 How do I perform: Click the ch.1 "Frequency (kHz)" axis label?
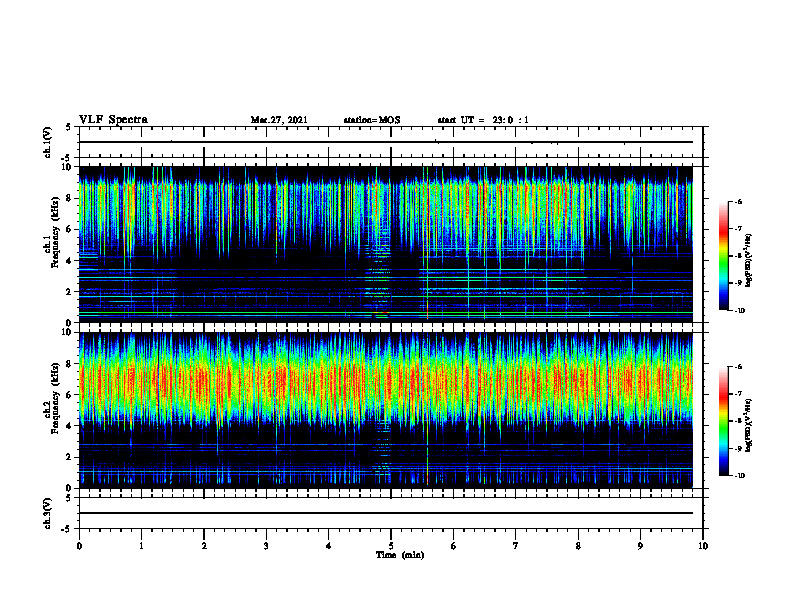[55, 232]
